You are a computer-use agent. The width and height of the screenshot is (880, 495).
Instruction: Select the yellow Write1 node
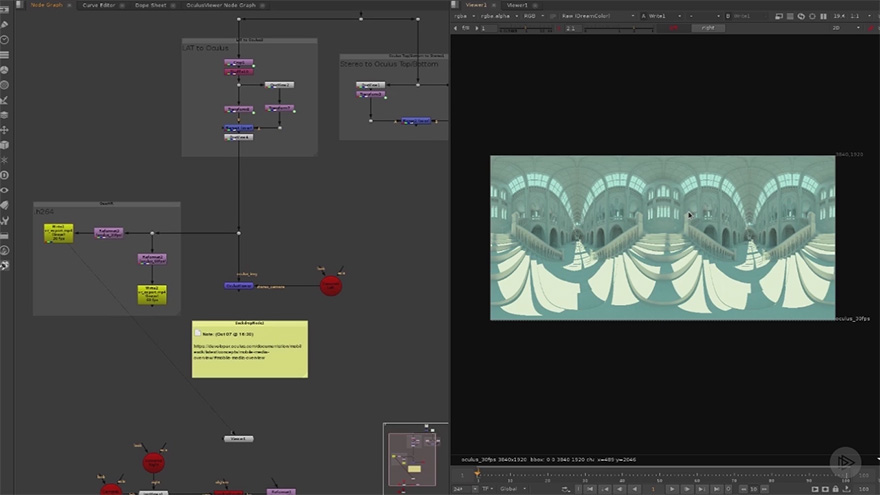click(x=58, y=233)
